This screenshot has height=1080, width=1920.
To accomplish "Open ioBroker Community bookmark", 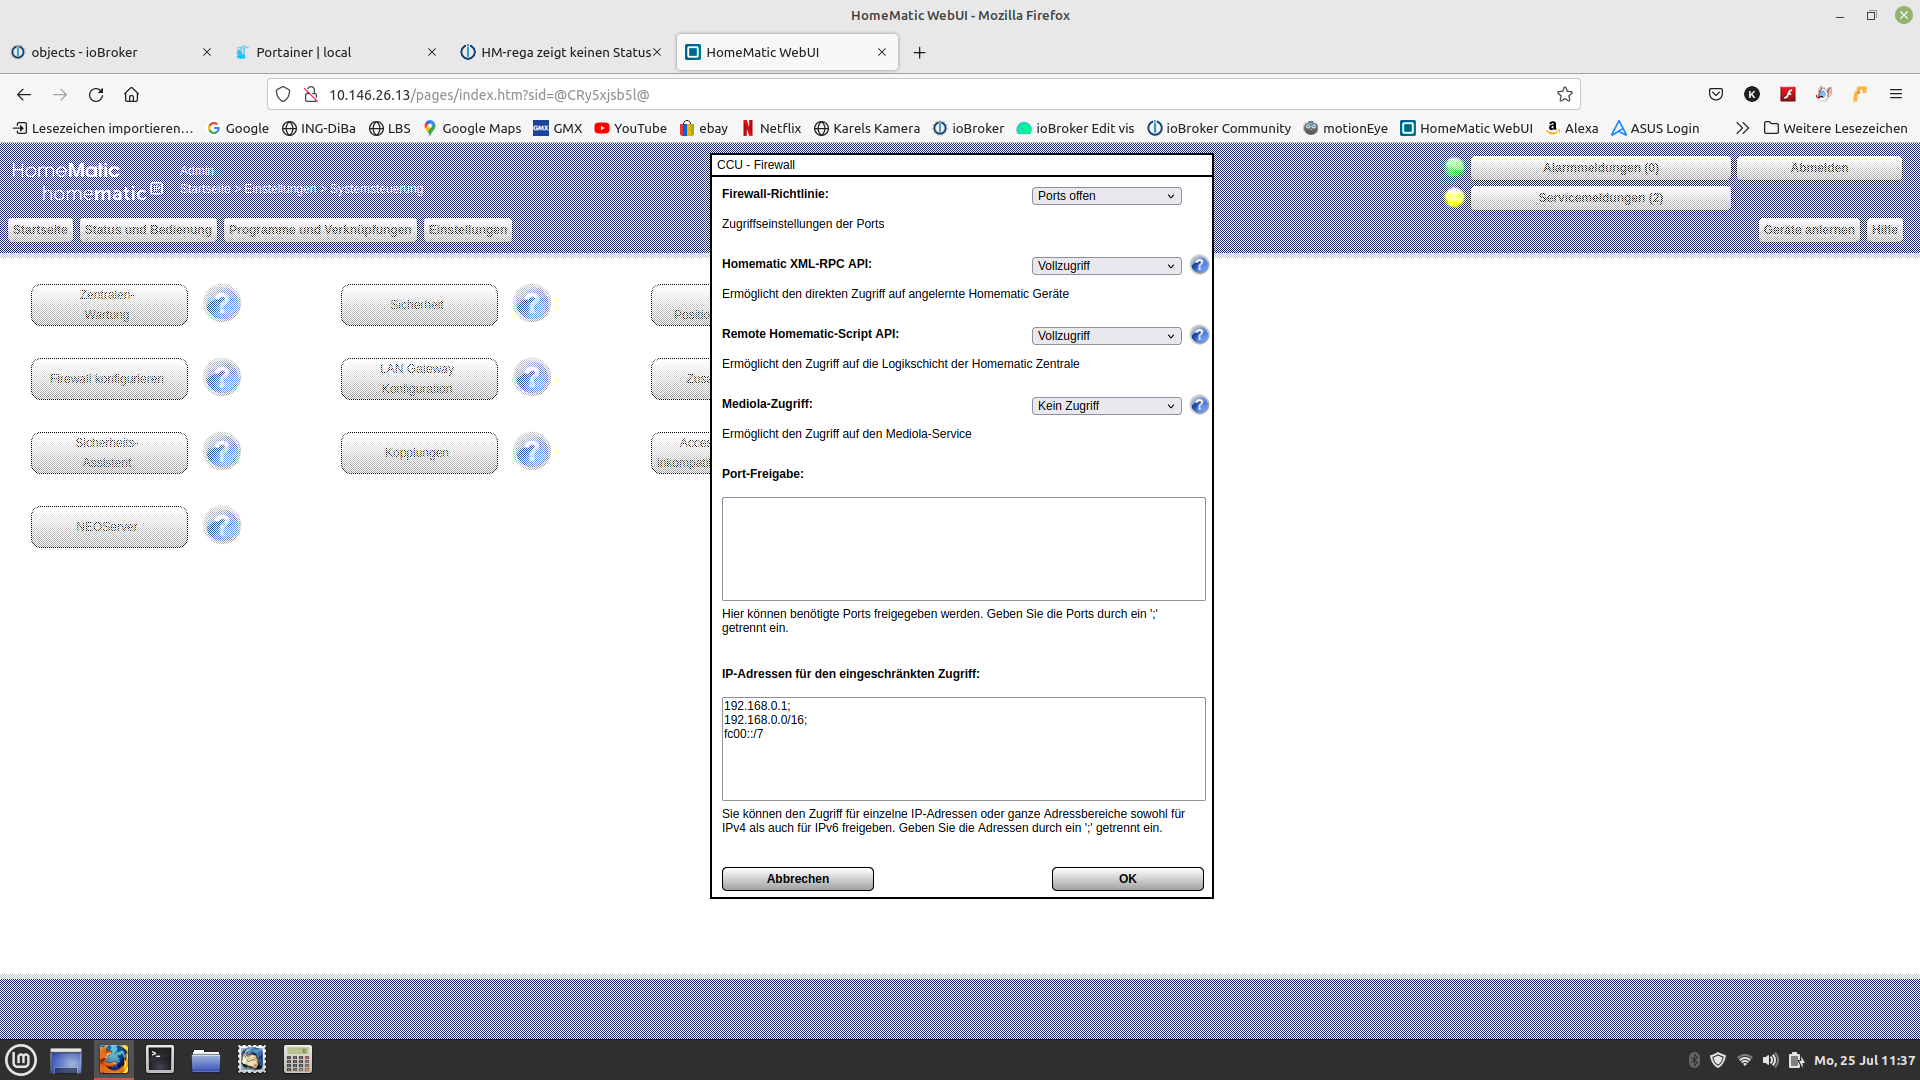I will [x=1219, y=128].
